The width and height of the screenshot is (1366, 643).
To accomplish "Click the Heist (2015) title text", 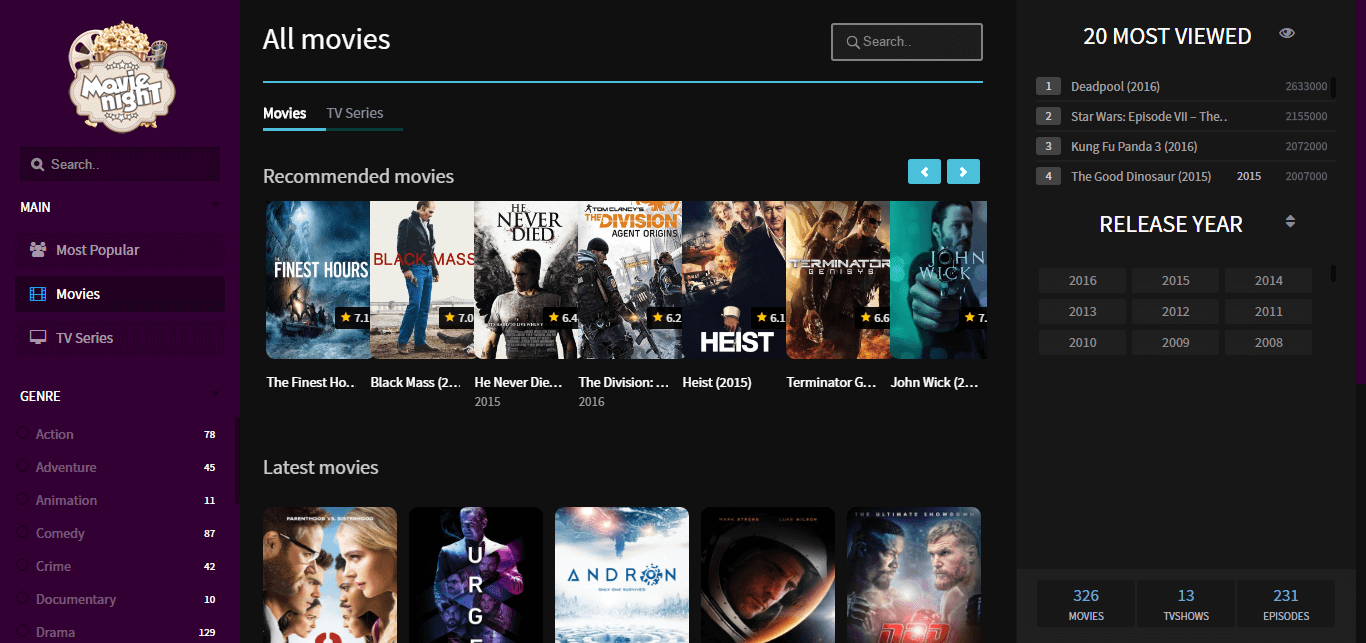I will point(717,382).
